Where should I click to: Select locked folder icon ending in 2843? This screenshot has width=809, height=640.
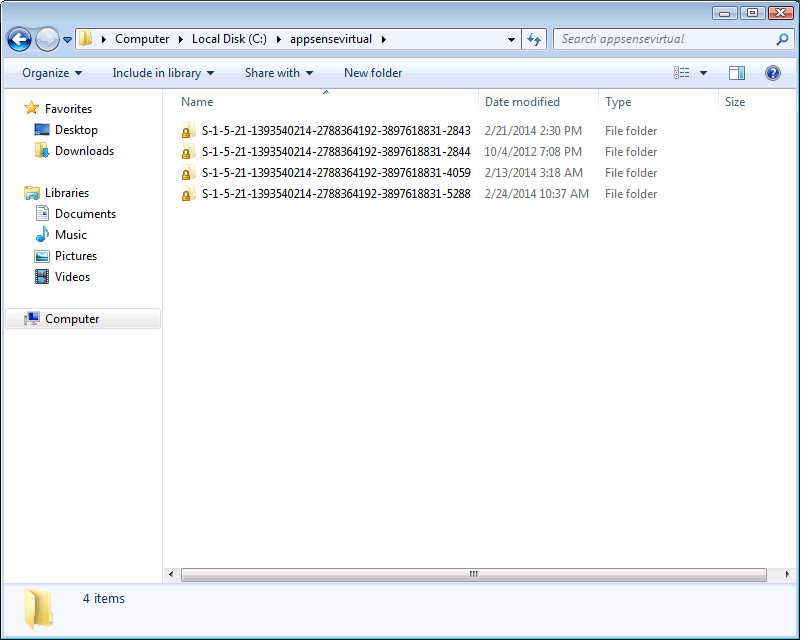click(187, 131)
